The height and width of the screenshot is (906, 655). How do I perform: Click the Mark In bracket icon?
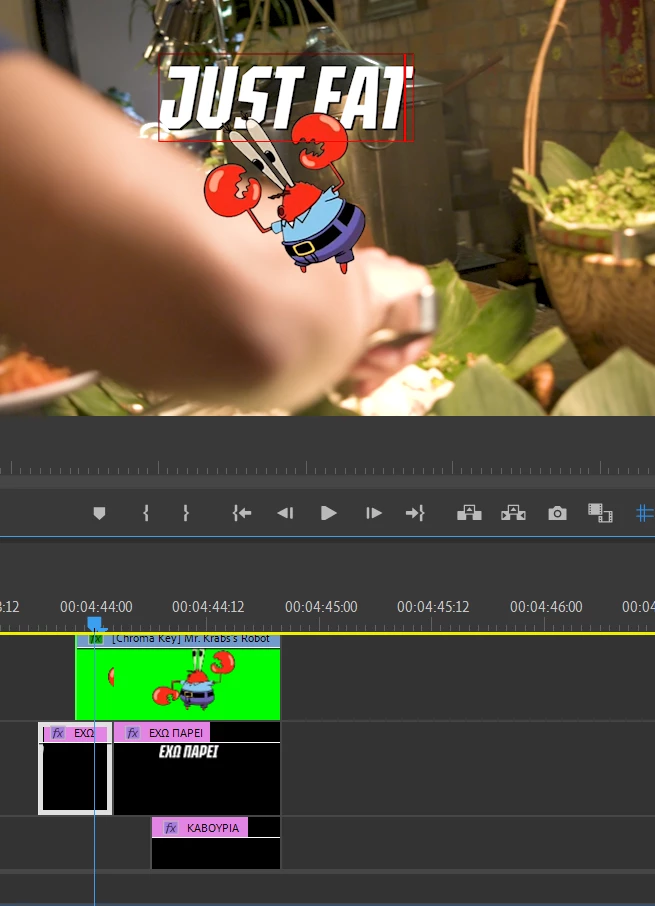point(146,513)
